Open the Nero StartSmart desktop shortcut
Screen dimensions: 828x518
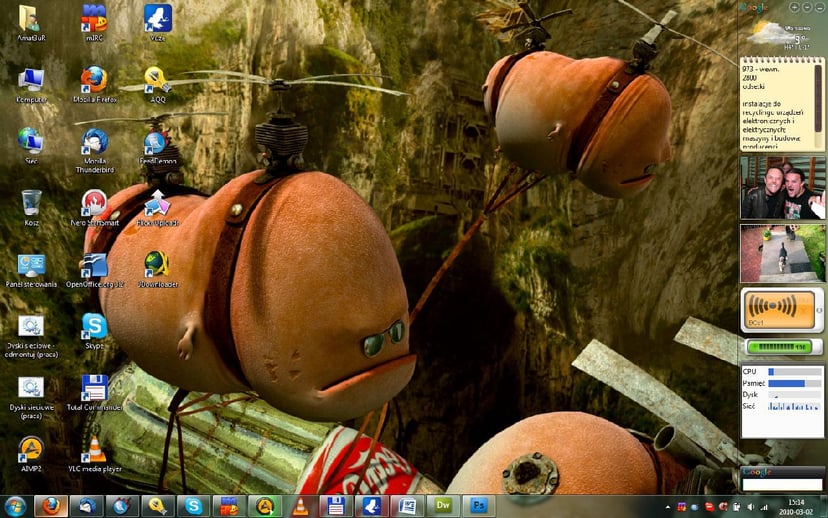tap(95, 208)
